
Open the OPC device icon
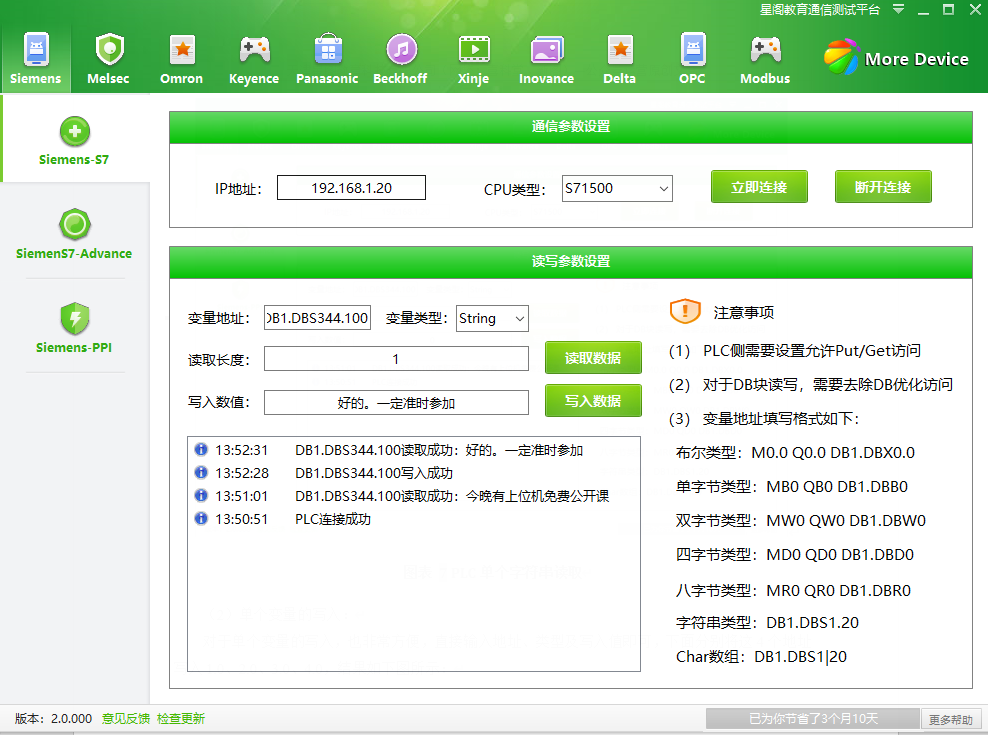point(692,50)
